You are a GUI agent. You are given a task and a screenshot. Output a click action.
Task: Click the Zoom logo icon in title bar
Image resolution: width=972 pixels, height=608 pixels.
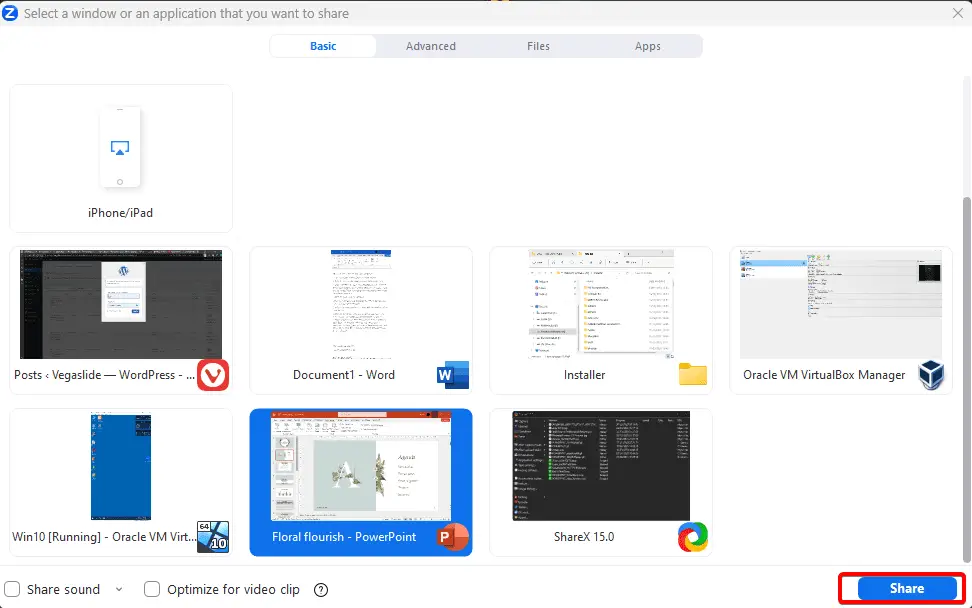(x=10, y=12)
